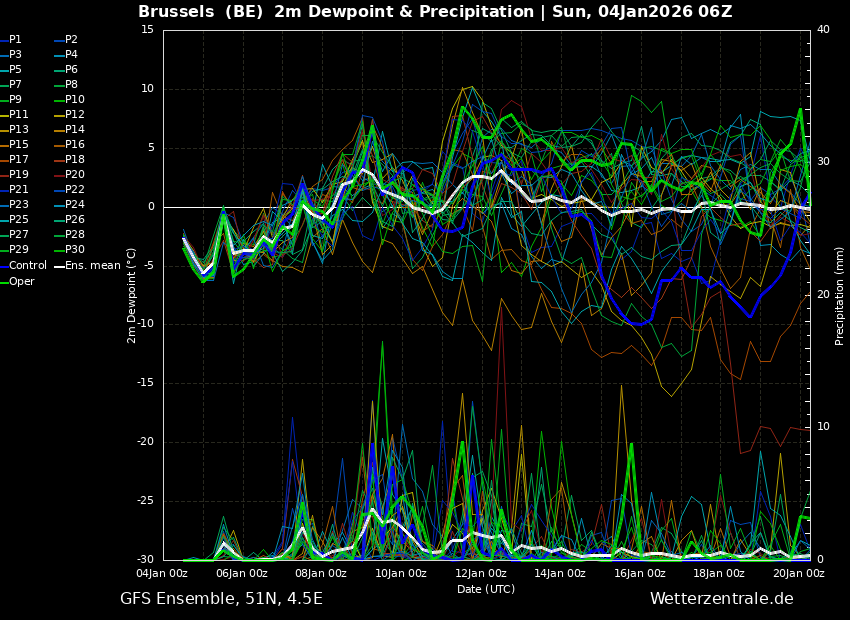Click the 08Jan 00z date tick label
850x620 pixels.
tap(321, 573)
